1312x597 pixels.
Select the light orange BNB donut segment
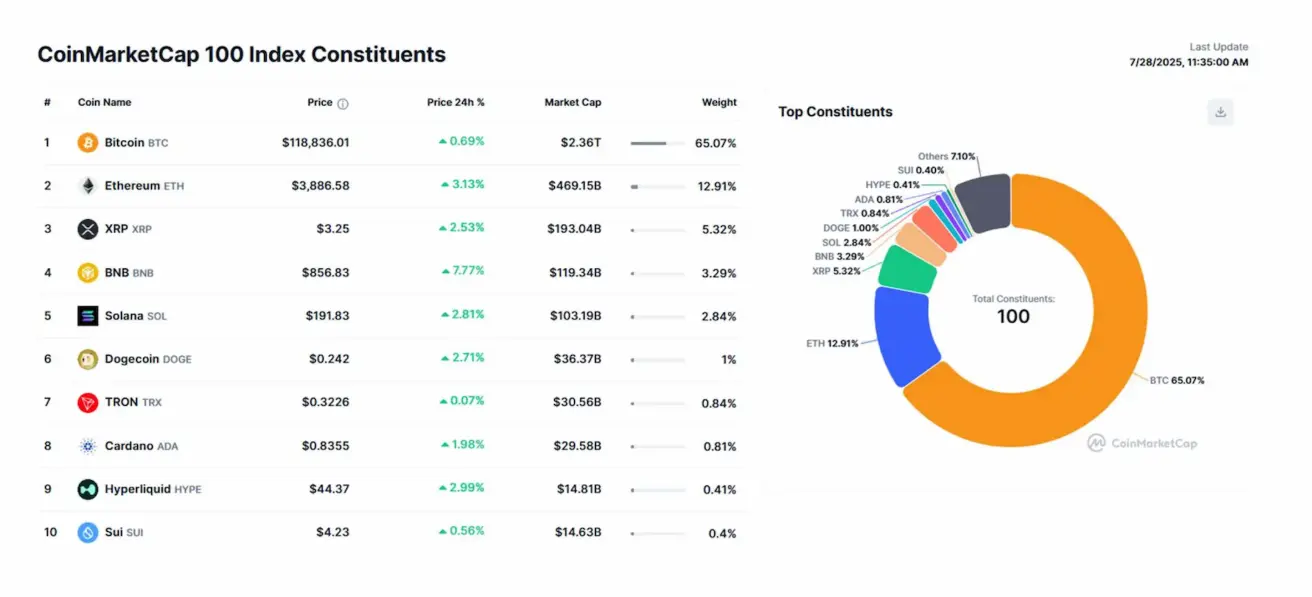921,243
